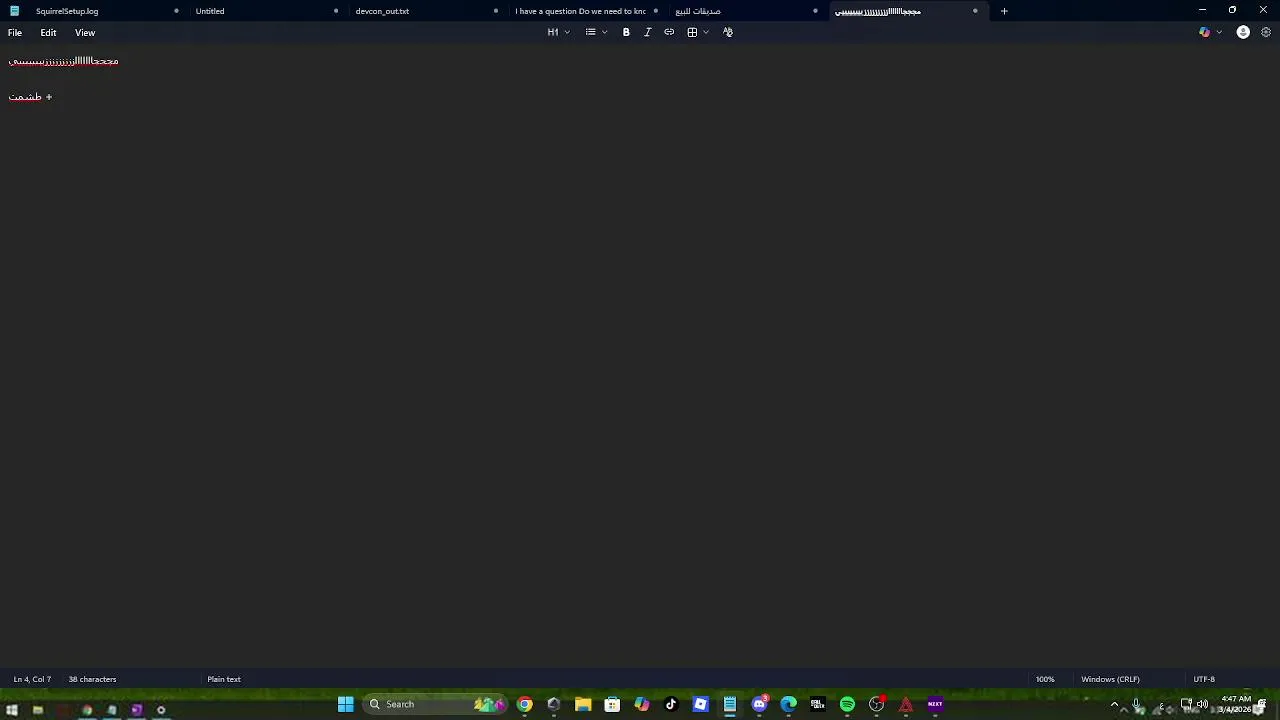Expand the Copilot dropdown arrow
Screen dimensions: 1280x720
[x=1219, y=32]
